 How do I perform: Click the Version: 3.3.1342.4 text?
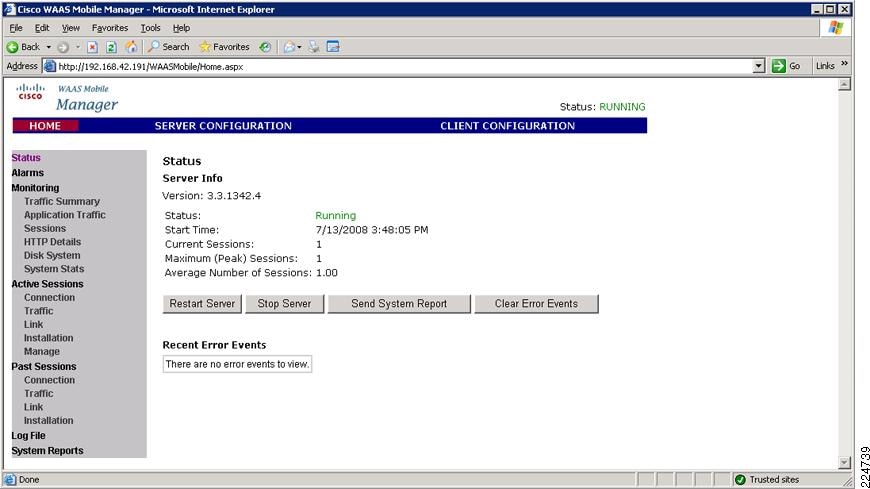(x=211, y=196)
